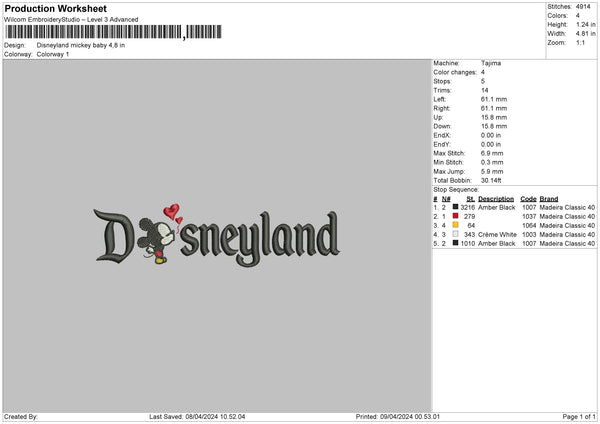Click the "Stops:" label

pos(443,81)
